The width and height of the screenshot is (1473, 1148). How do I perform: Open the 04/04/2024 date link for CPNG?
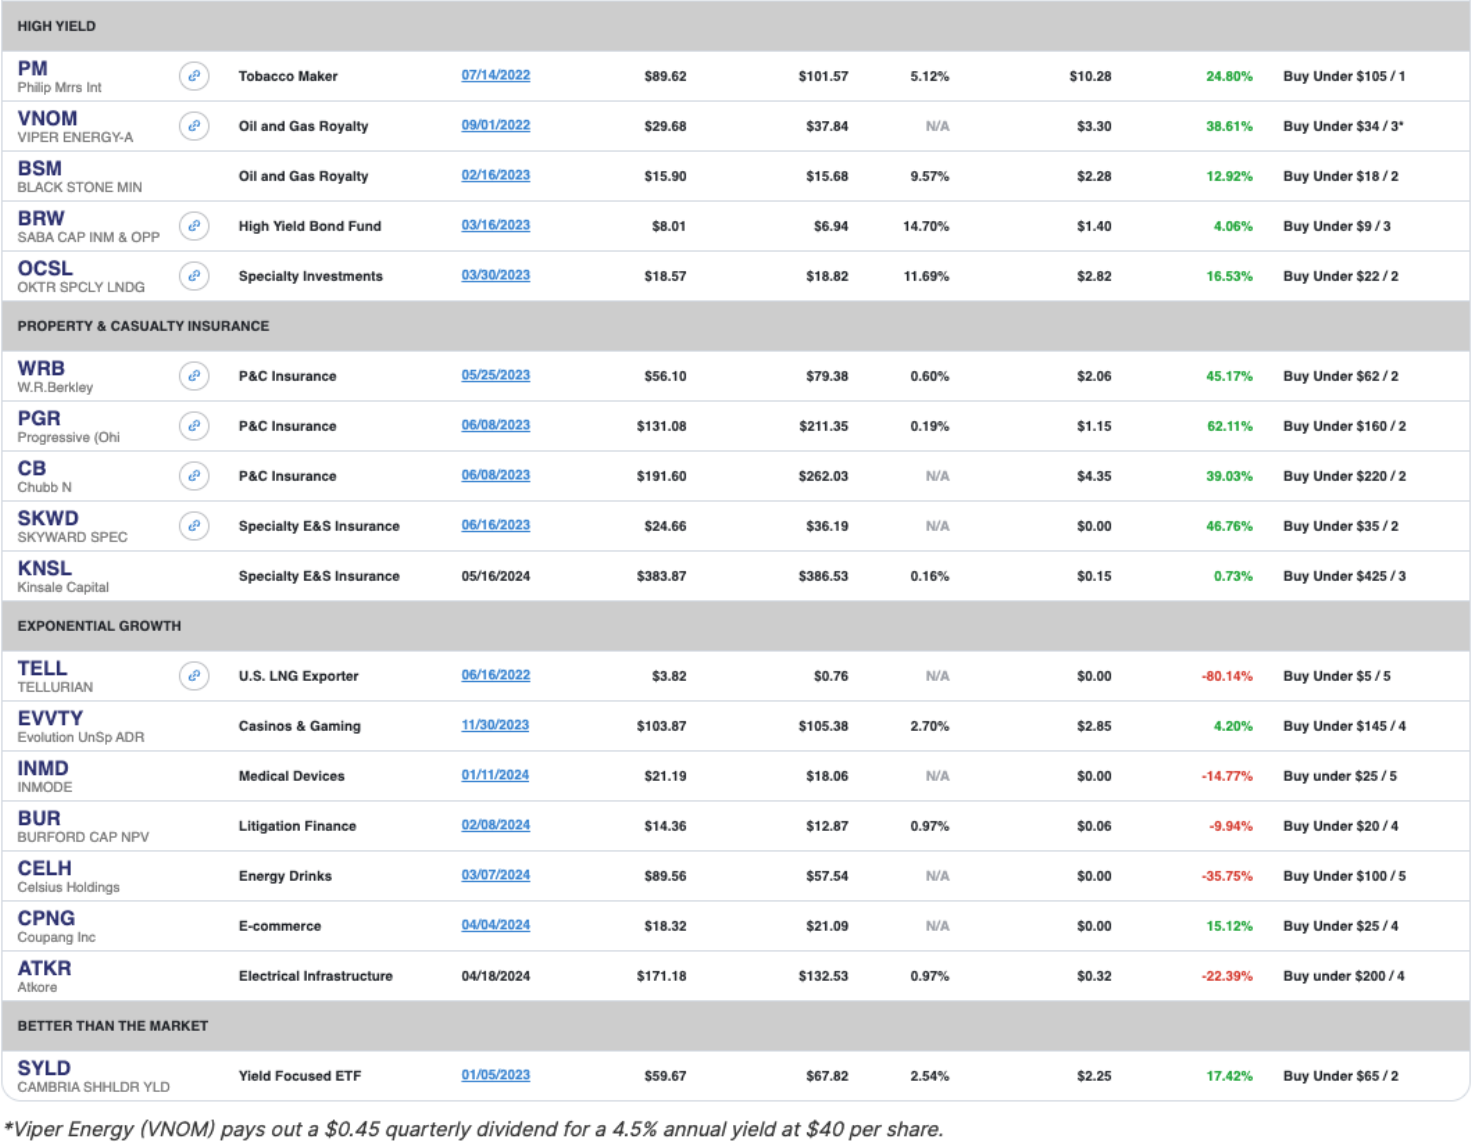(x=496, y=925)
